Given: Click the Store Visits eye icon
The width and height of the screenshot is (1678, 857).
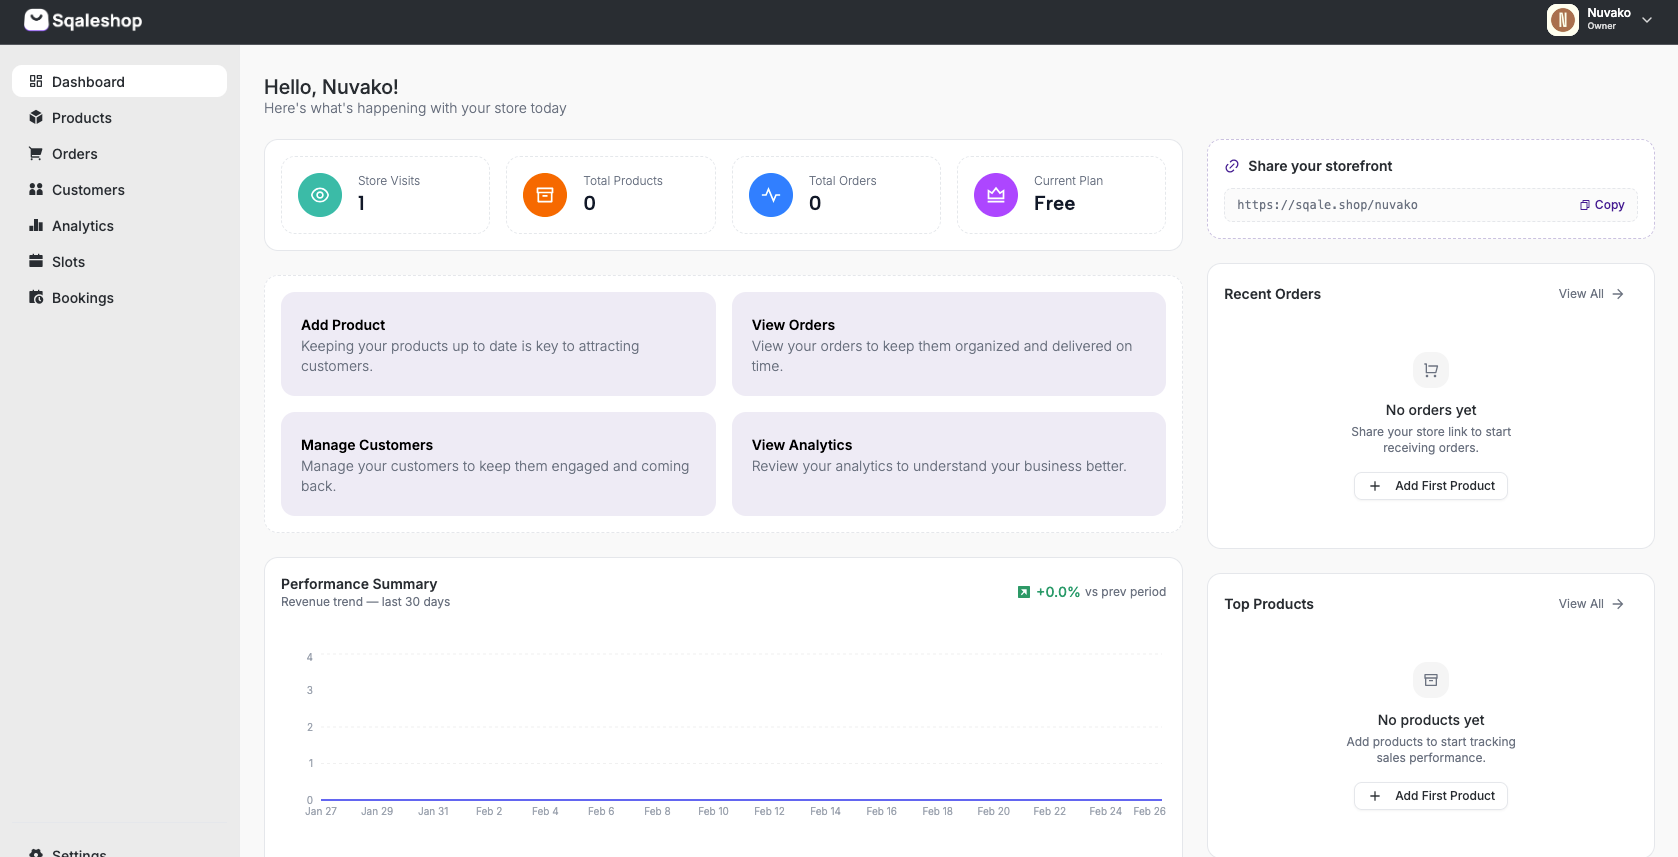Looking at the screenshot, I should [x=320, y=195].
